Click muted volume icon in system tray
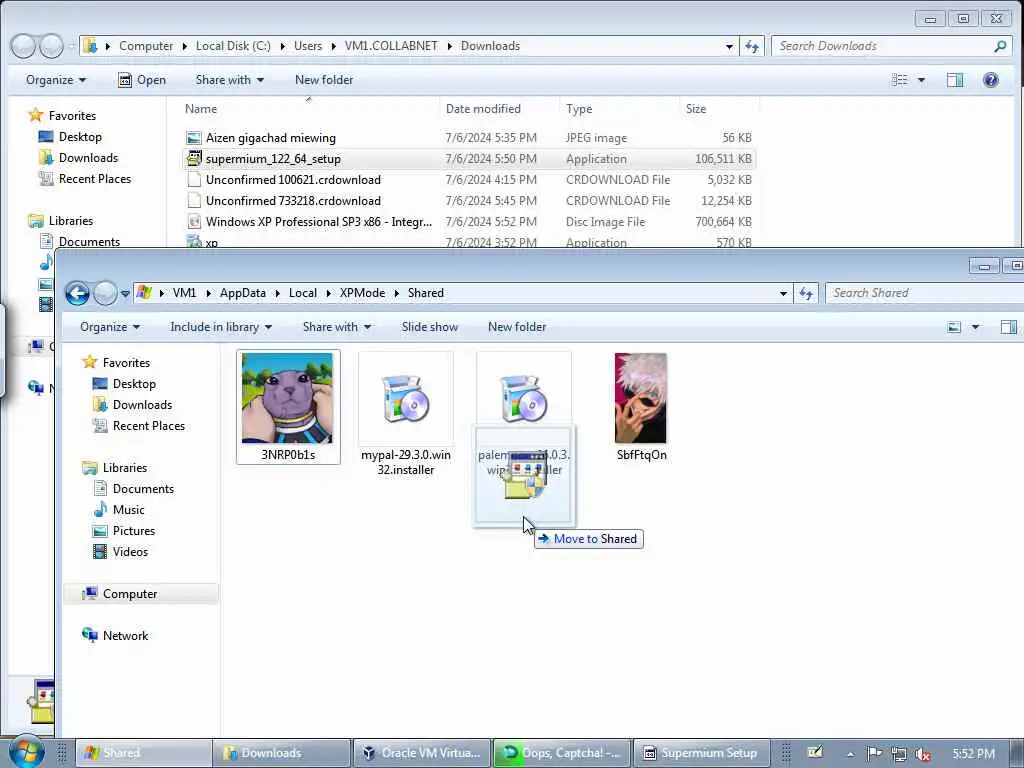The image size is (1024, 768). pos(923,754)
